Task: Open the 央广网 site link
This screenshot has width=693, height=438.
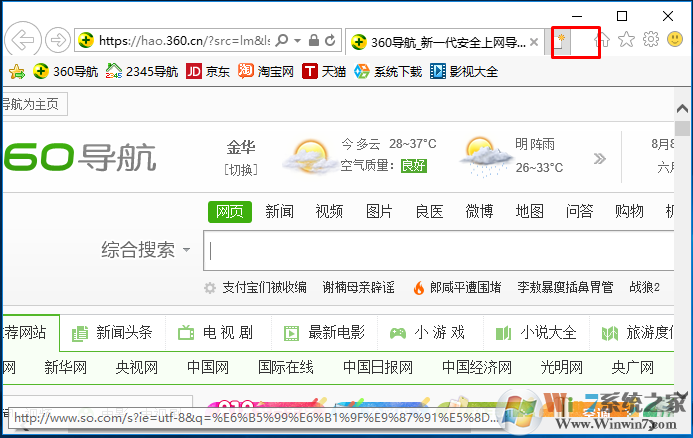Action: coord(632,367)
